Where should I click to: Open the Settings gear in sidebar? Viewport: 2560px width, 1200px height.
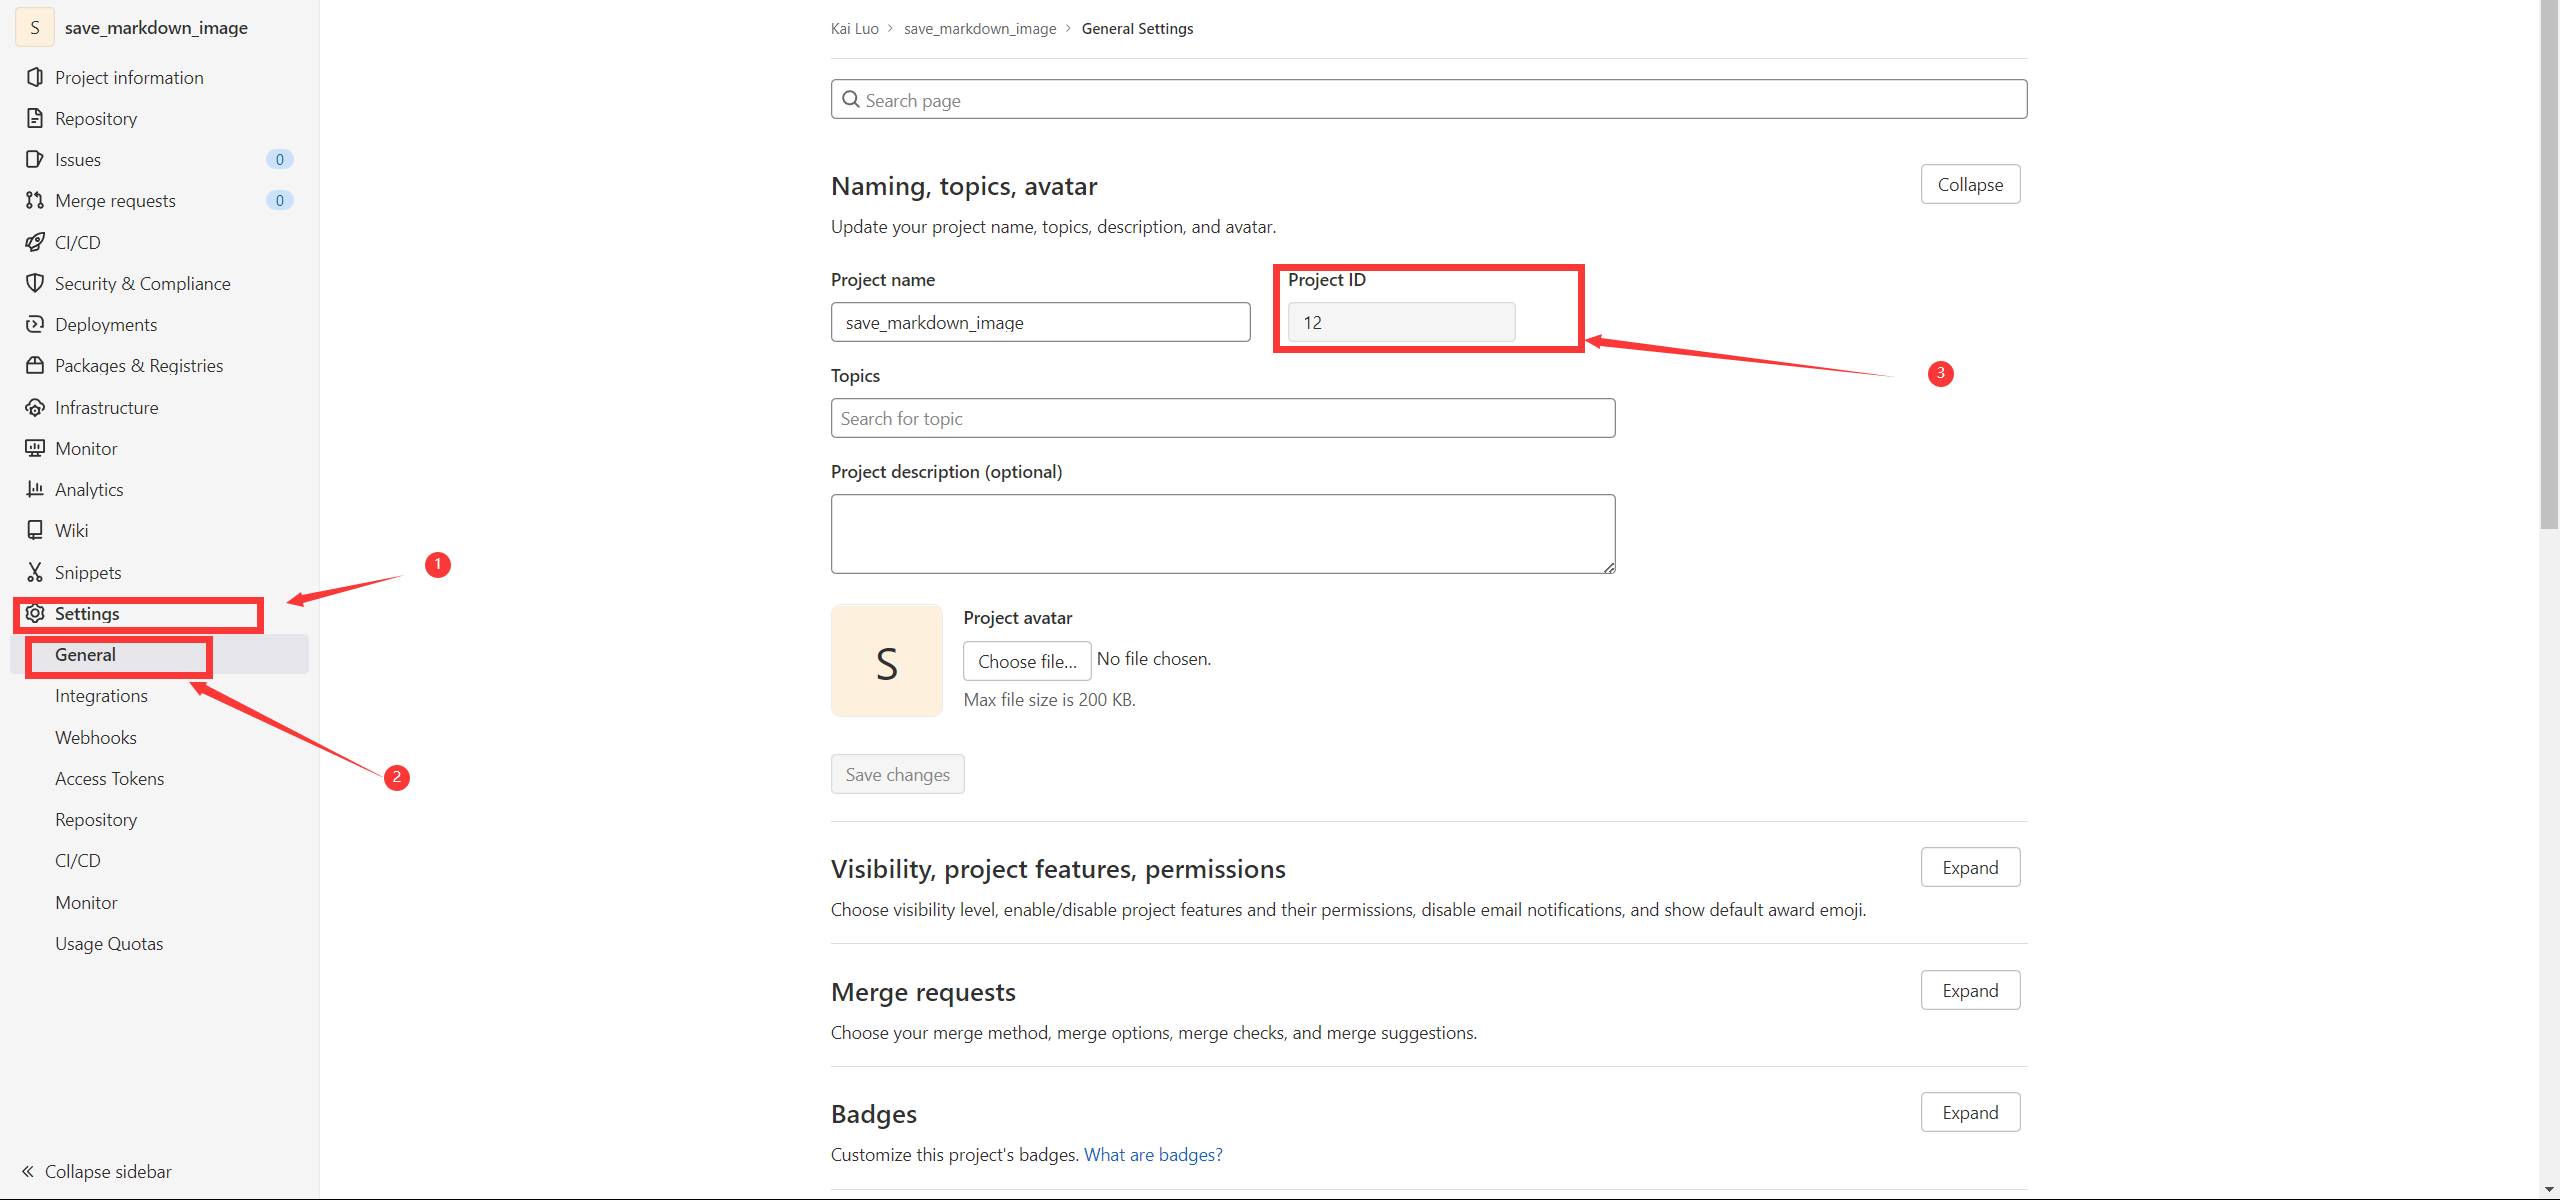click(35, 613)
